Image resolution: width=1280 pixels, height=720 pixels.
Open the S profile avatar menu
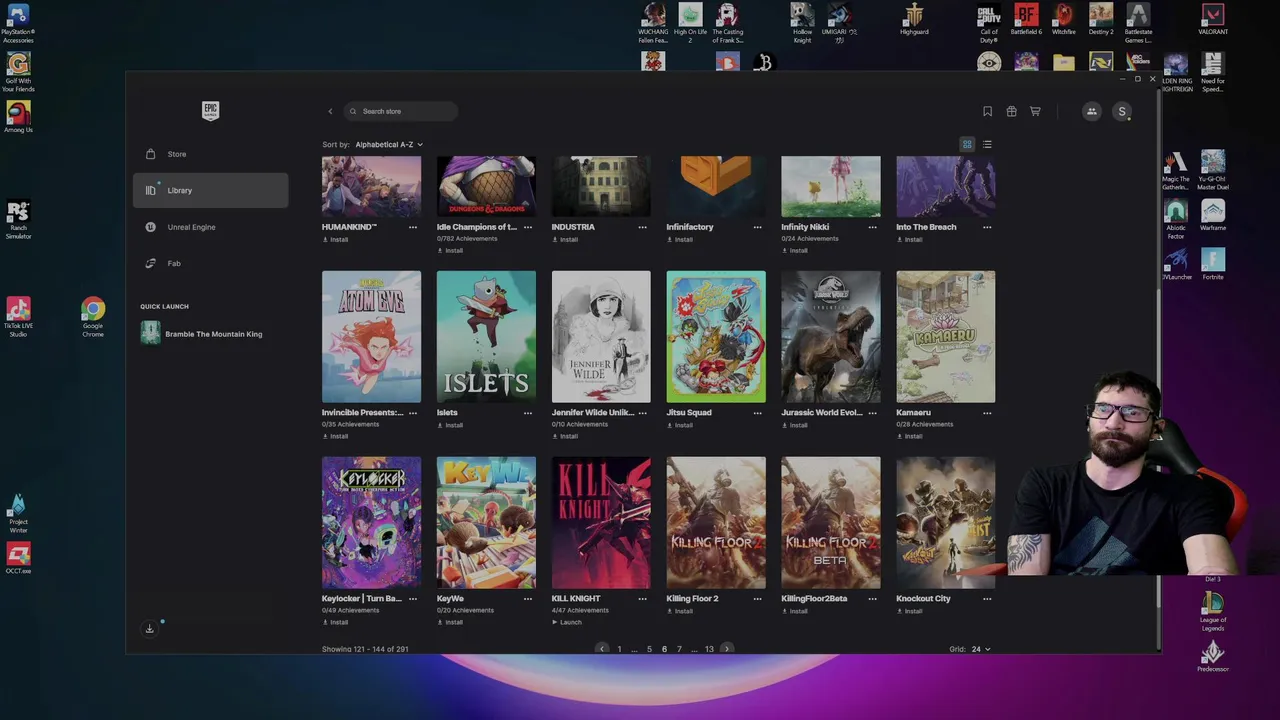coord(1122,111)
